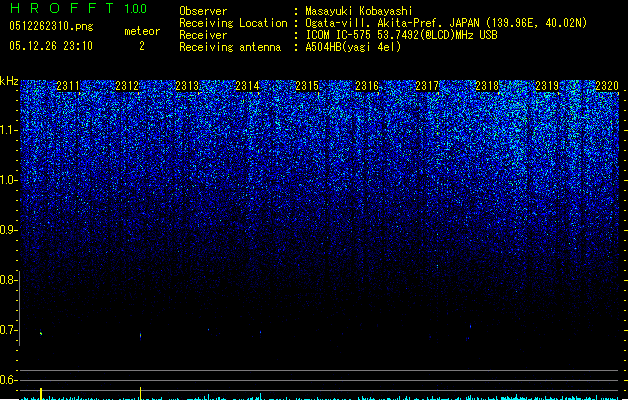Click the 2313 time marker
Image resolution: width=629 pixels, height=400 pixels.
pos(187,85)
